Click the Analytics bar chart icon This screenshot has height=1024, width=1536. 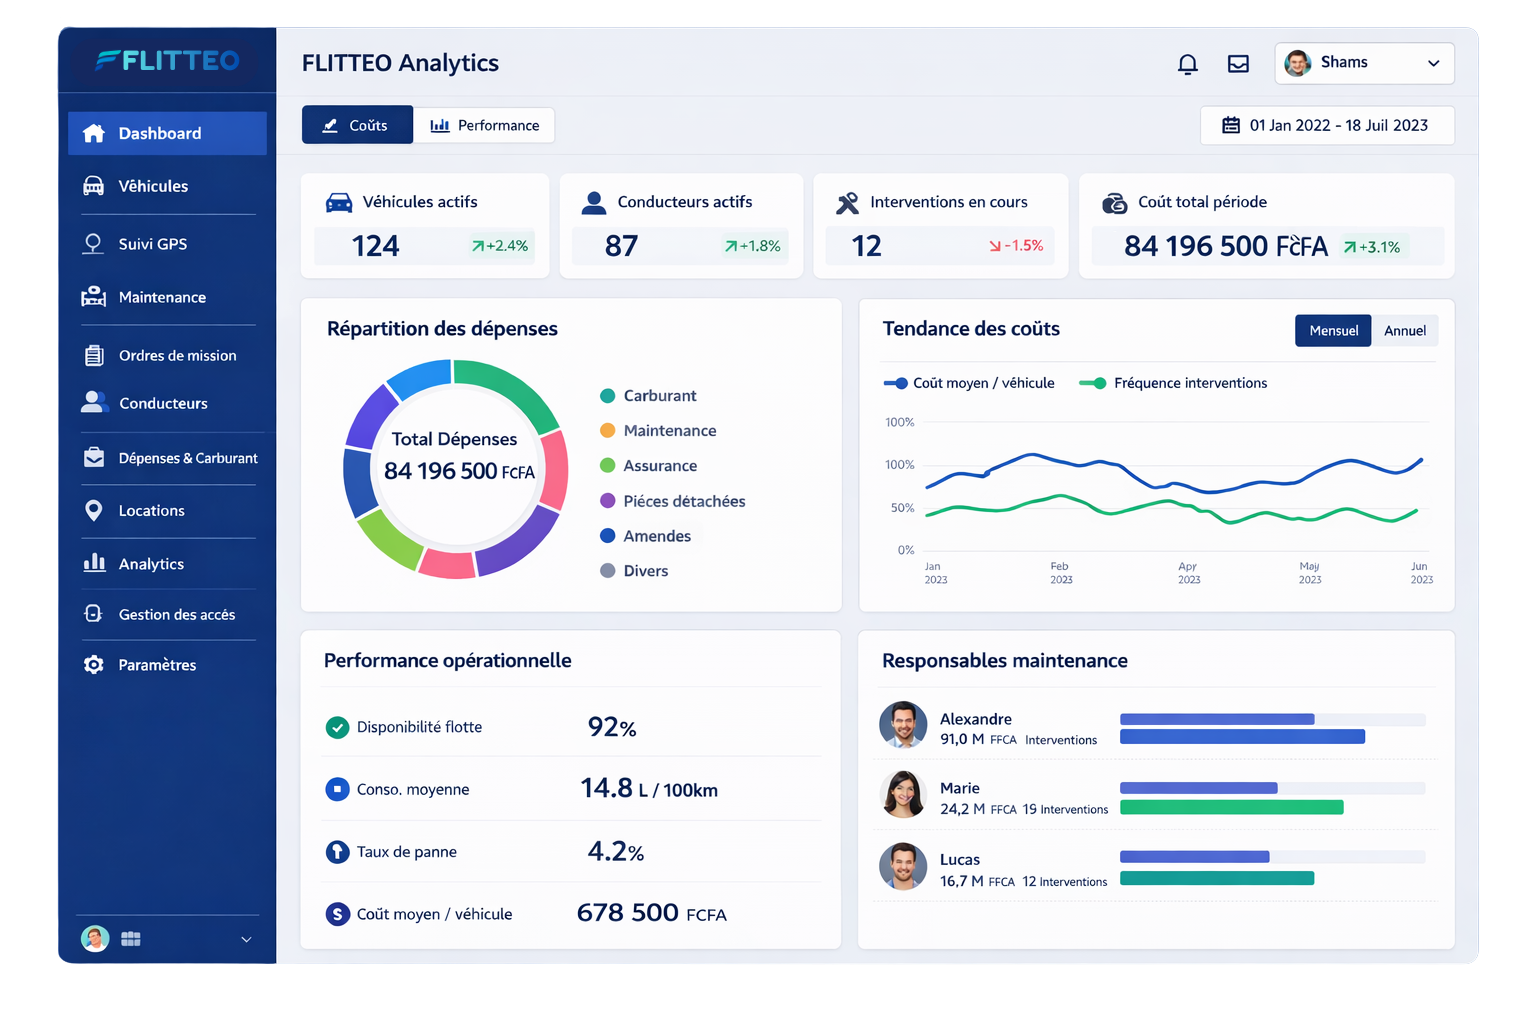(94, 562)
